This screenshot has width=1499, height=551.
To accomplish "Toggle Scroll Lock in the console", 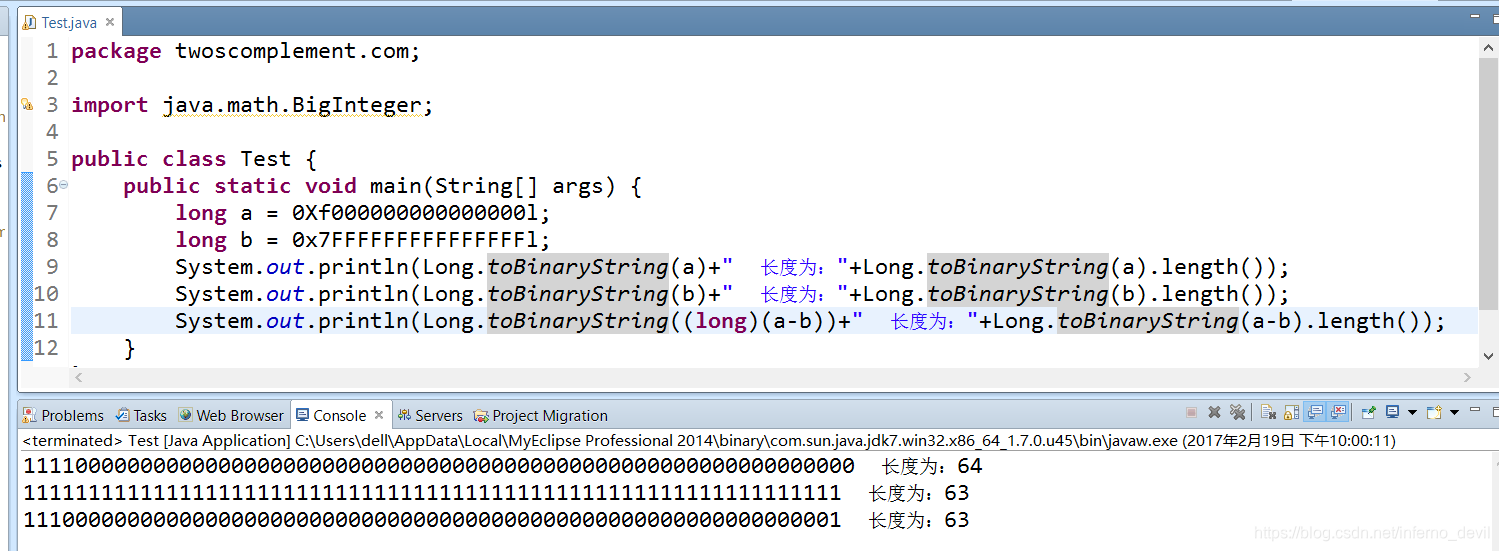I will [x=1291, y=412].
